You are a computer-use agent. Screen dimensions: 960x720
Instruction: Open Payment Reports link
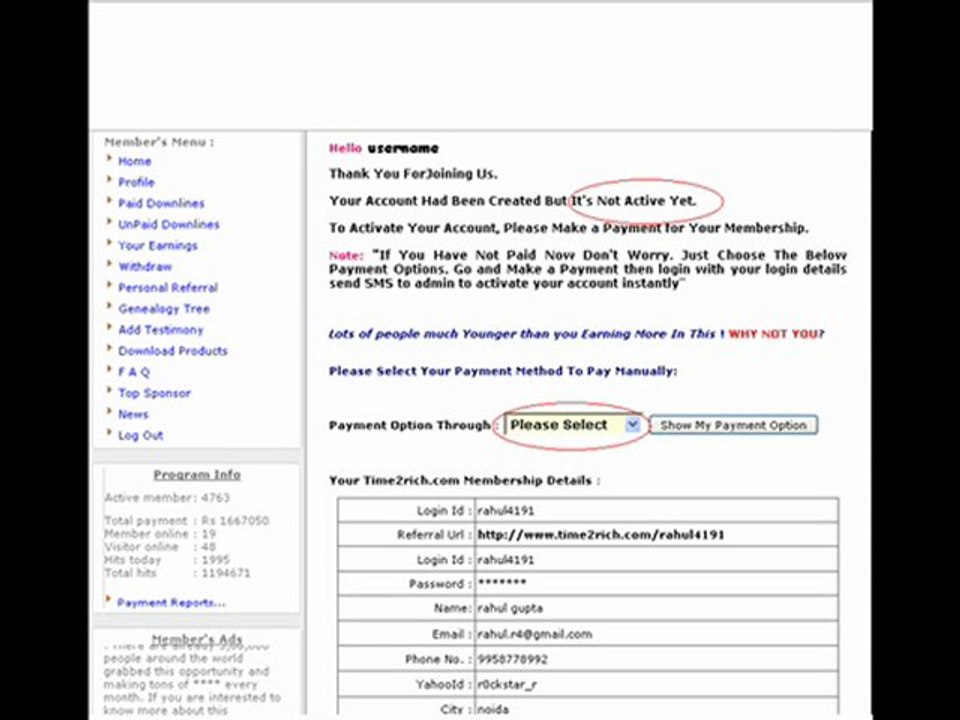click(171, 603)
